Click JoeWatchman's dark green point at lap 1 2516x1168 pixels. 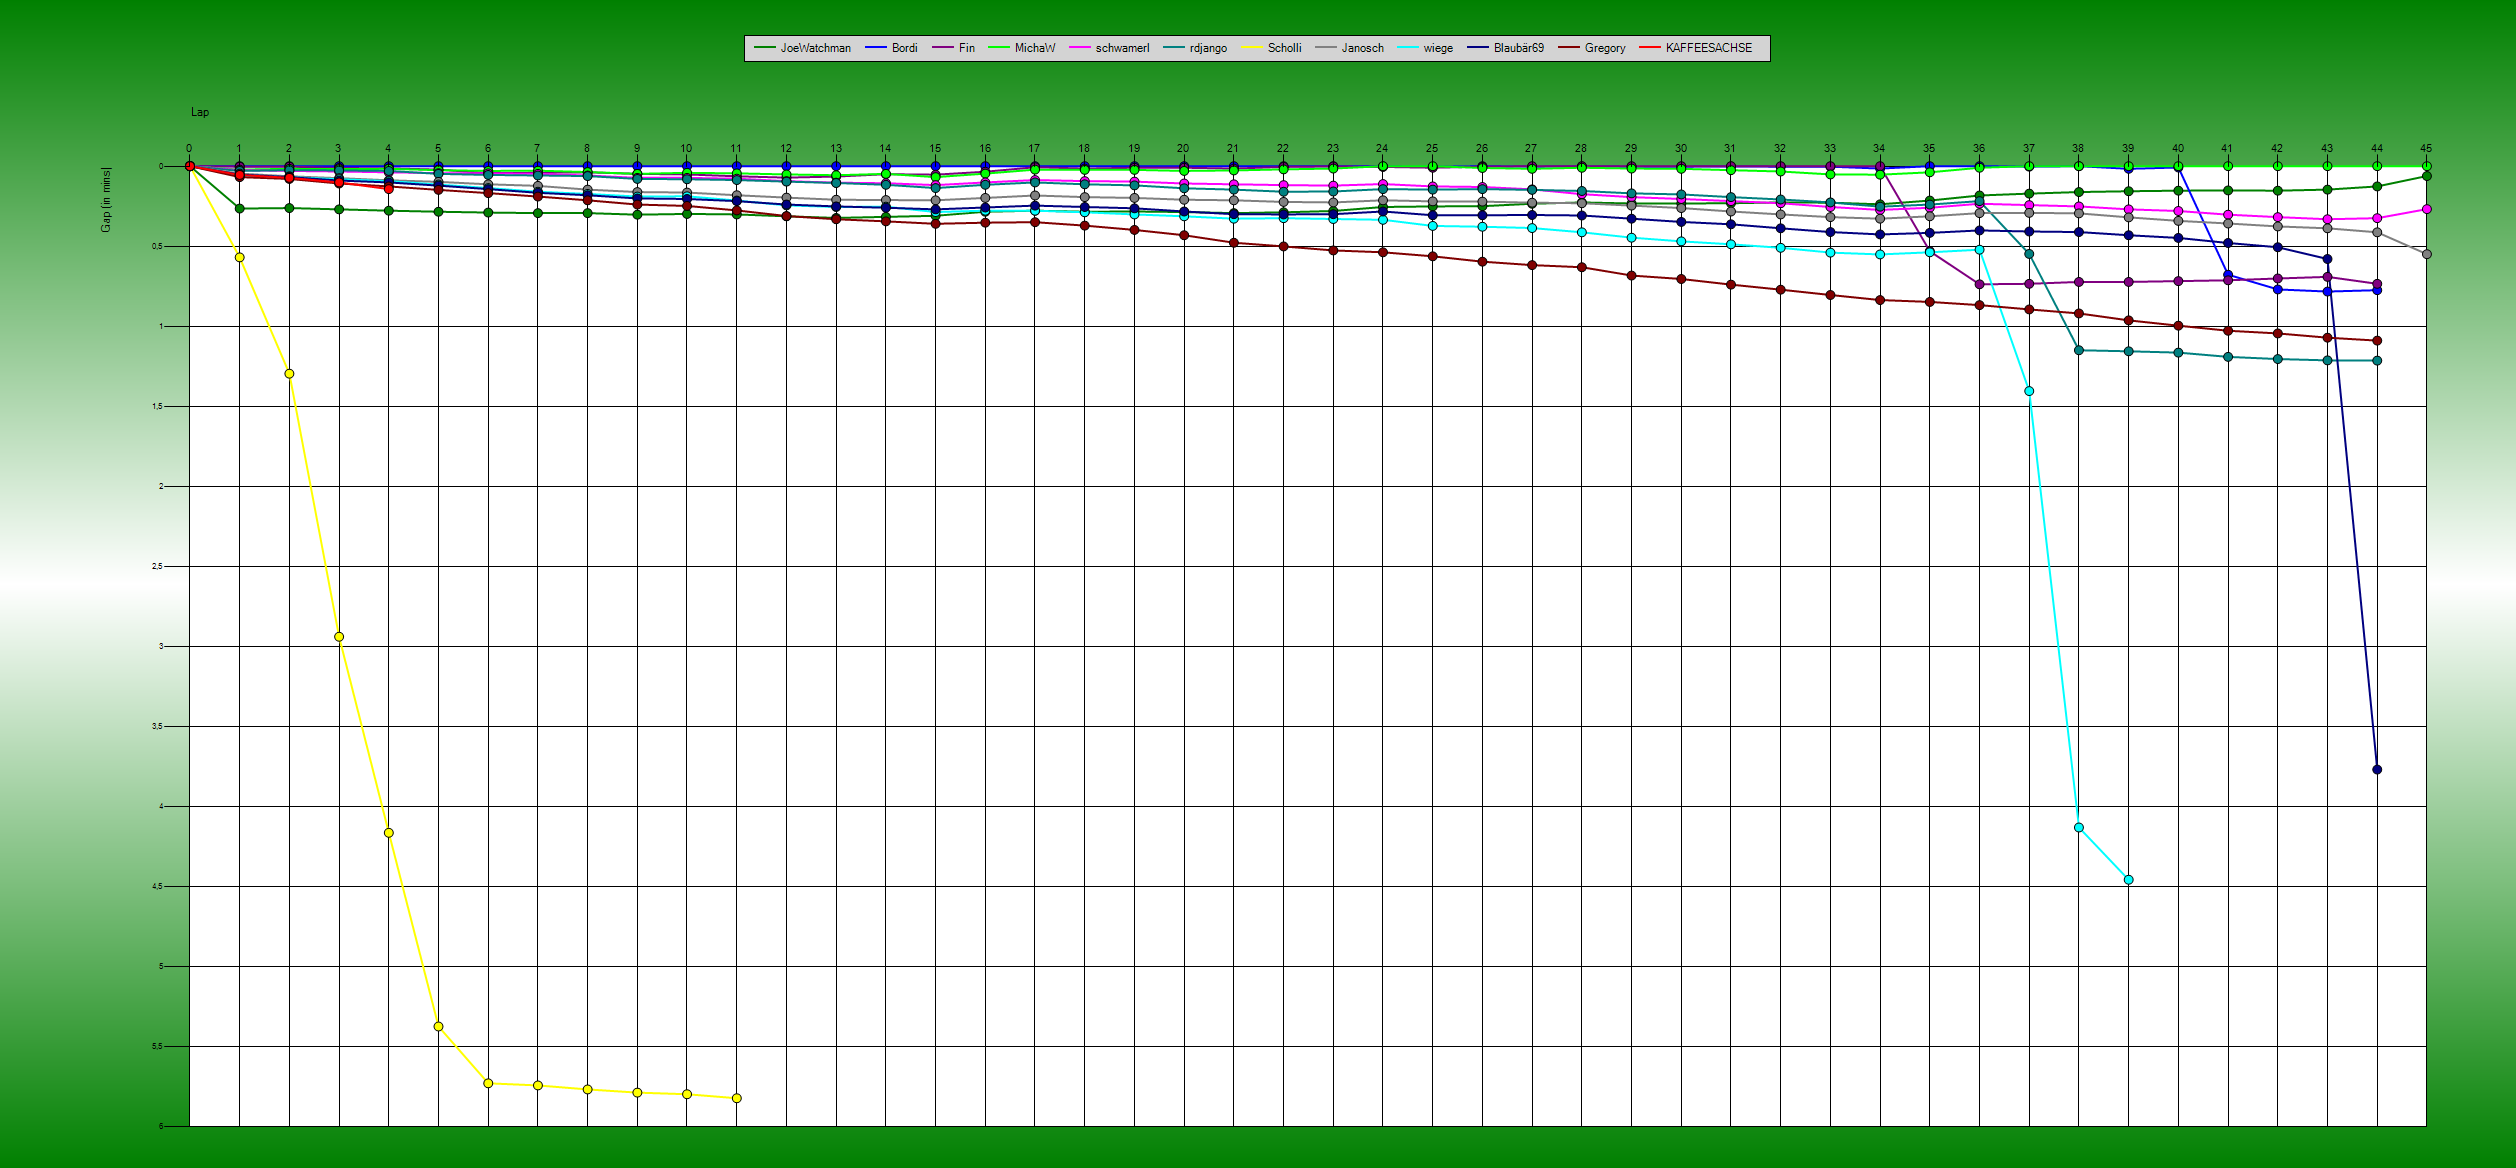point(239,209)
